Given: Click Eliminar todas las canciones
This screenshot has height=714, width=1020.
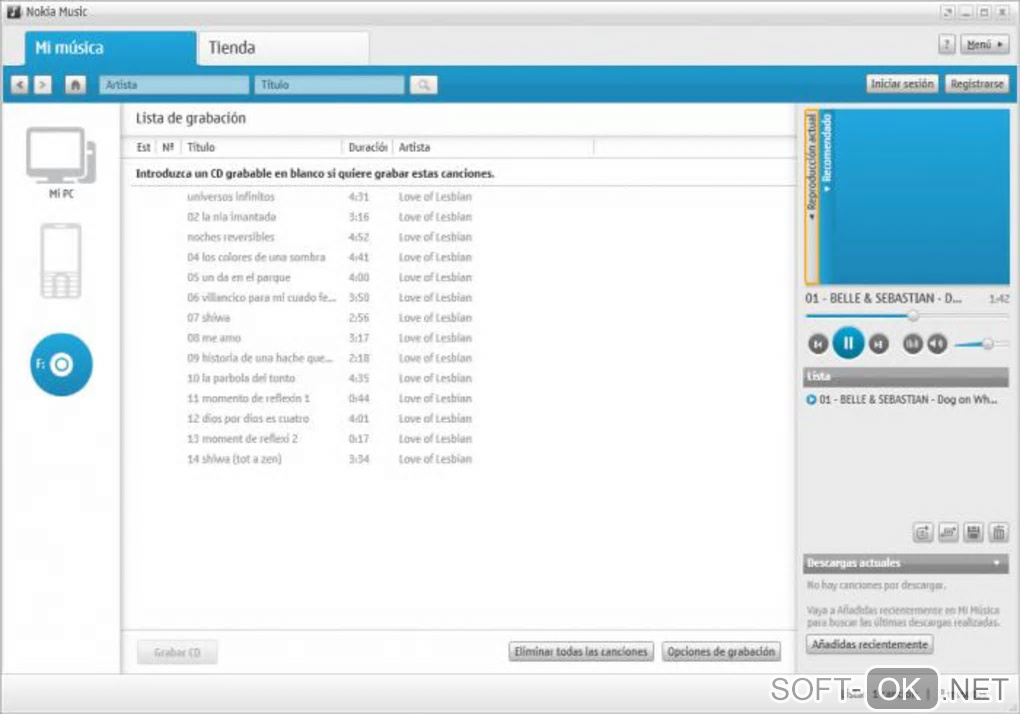Looking at the screenshot, I should [581, 652].
